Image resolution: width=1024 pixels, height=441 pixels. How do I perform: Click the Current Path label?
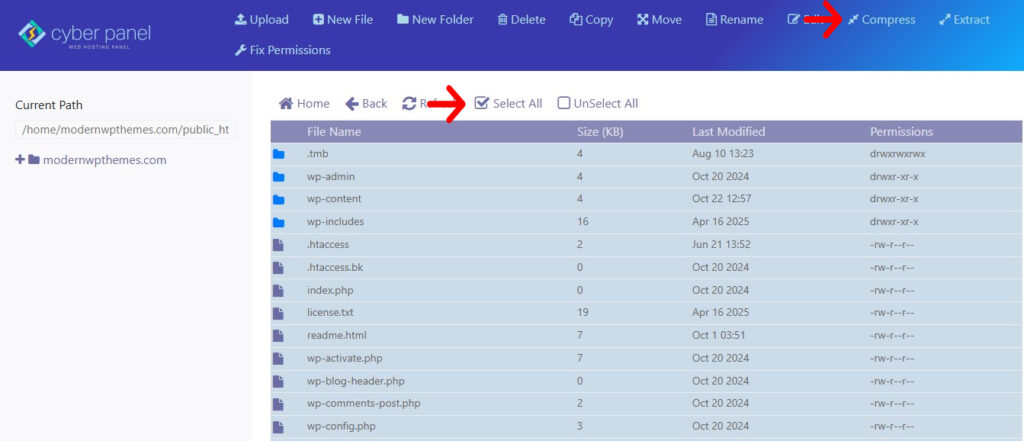click(x=49, y=105)
